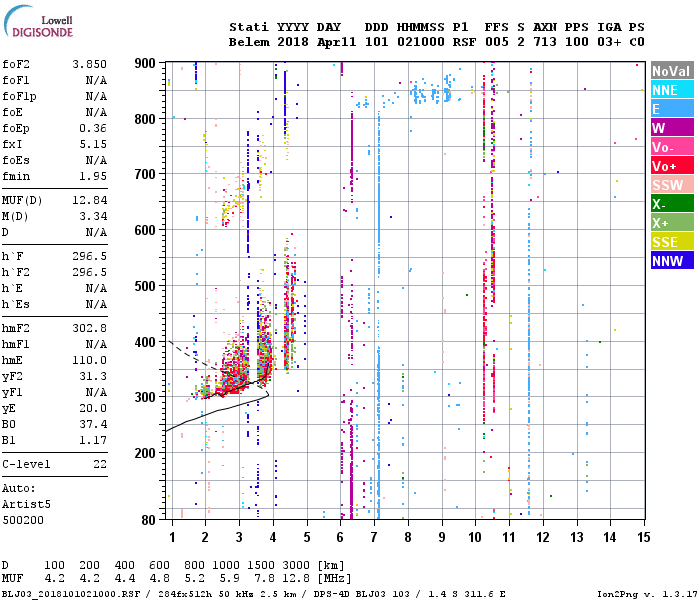Image resolution: width=700 pixels, height=600 pixels.
Task: Click the h`F value 296.5
Action: tap(89, 256)
